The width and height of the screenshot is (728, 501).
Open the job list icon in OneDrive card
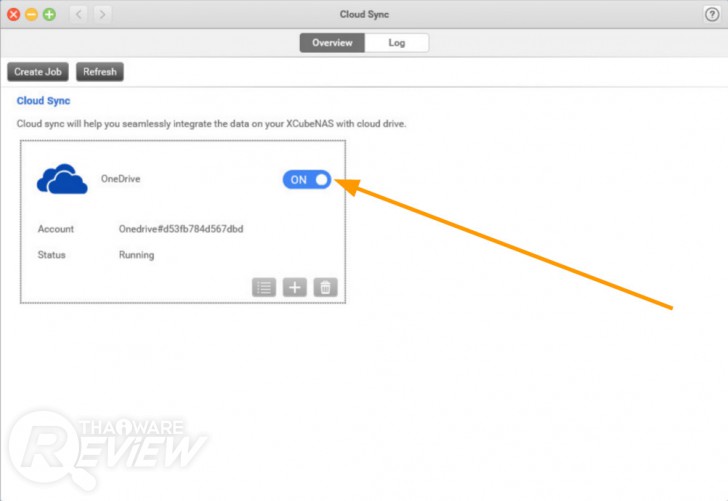[264, 287]
